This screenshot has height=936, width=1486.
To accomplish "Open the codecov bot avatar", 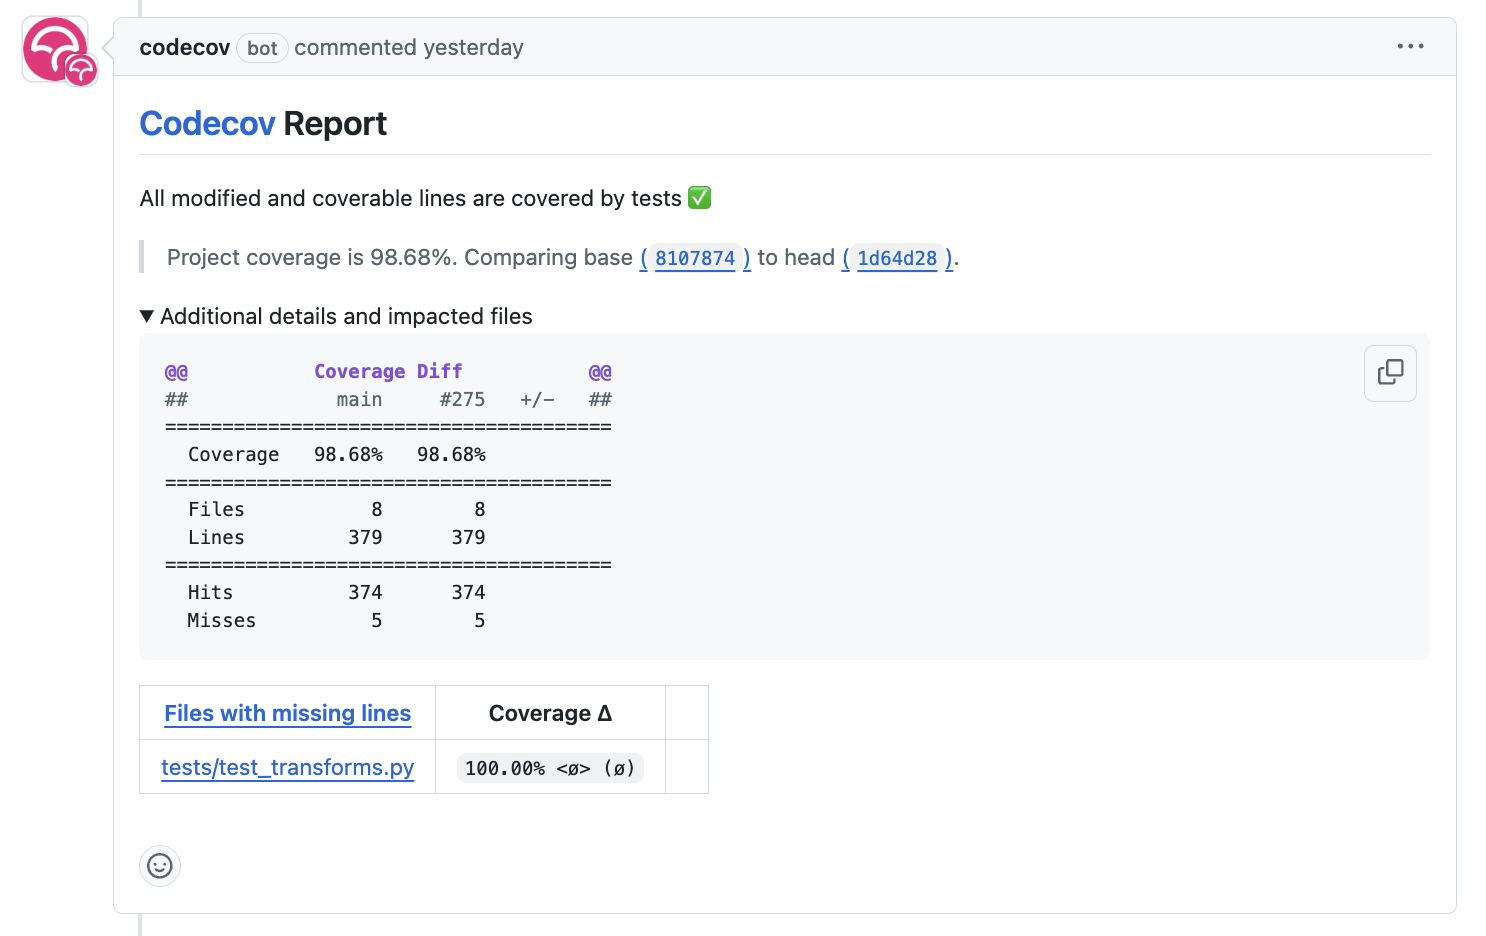I will coord(56,49).
